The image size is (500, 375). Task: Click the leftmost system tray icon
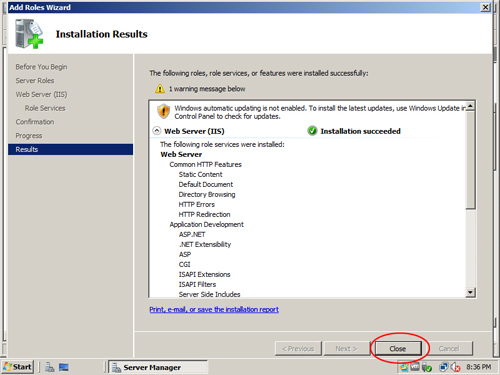pos(404,367)
